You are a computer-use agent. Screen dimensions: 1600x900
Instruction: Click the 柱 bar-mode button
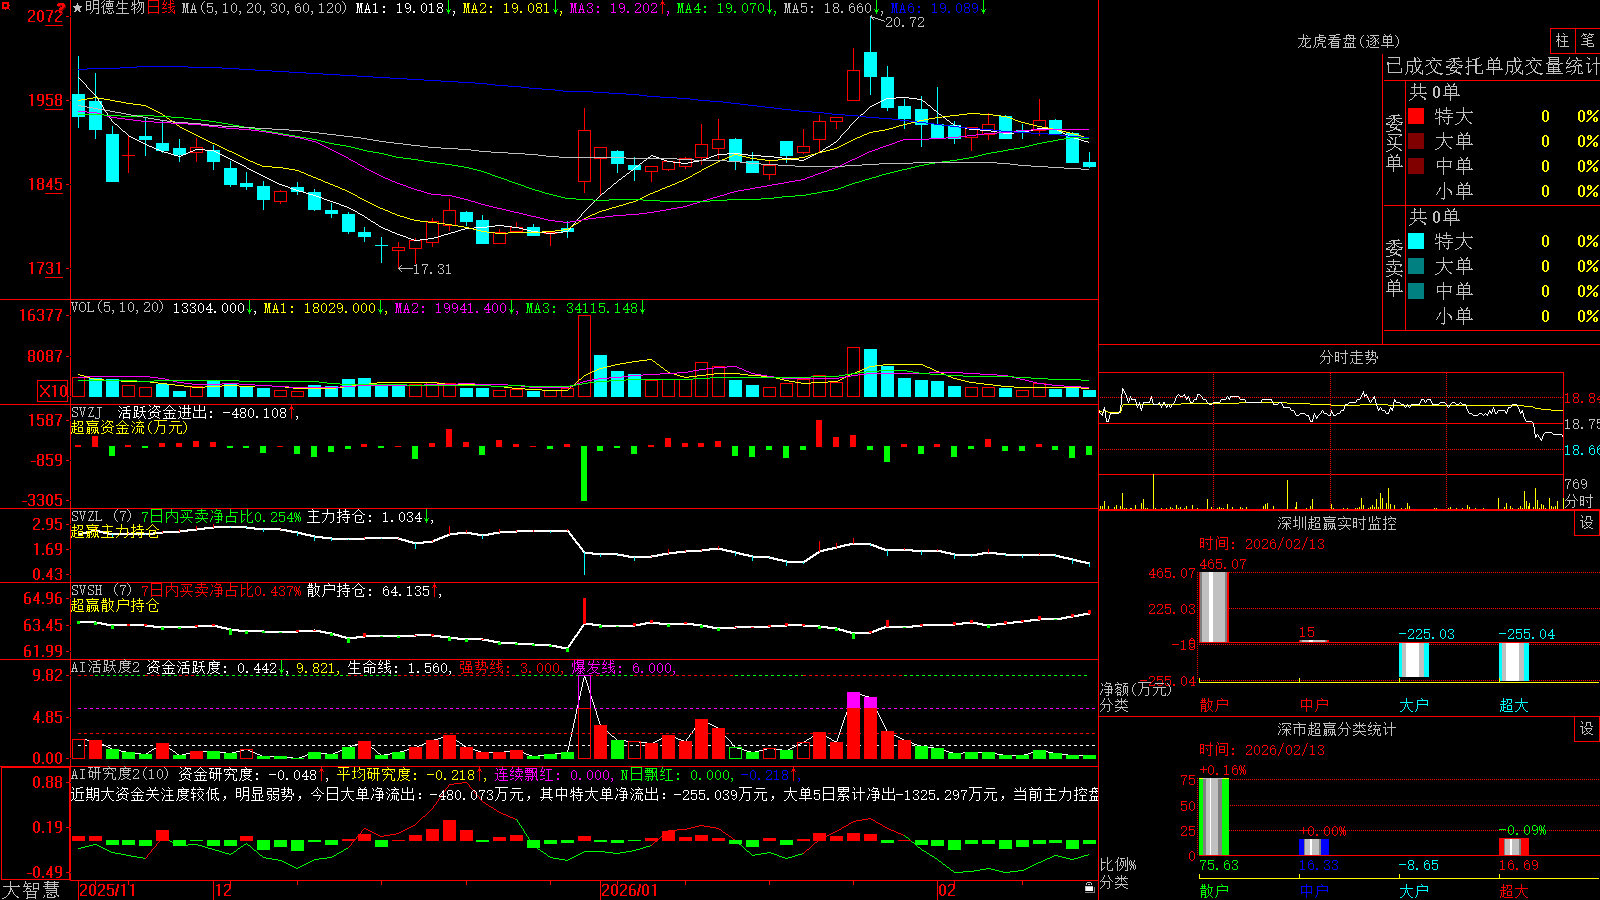pos(1562,40)
